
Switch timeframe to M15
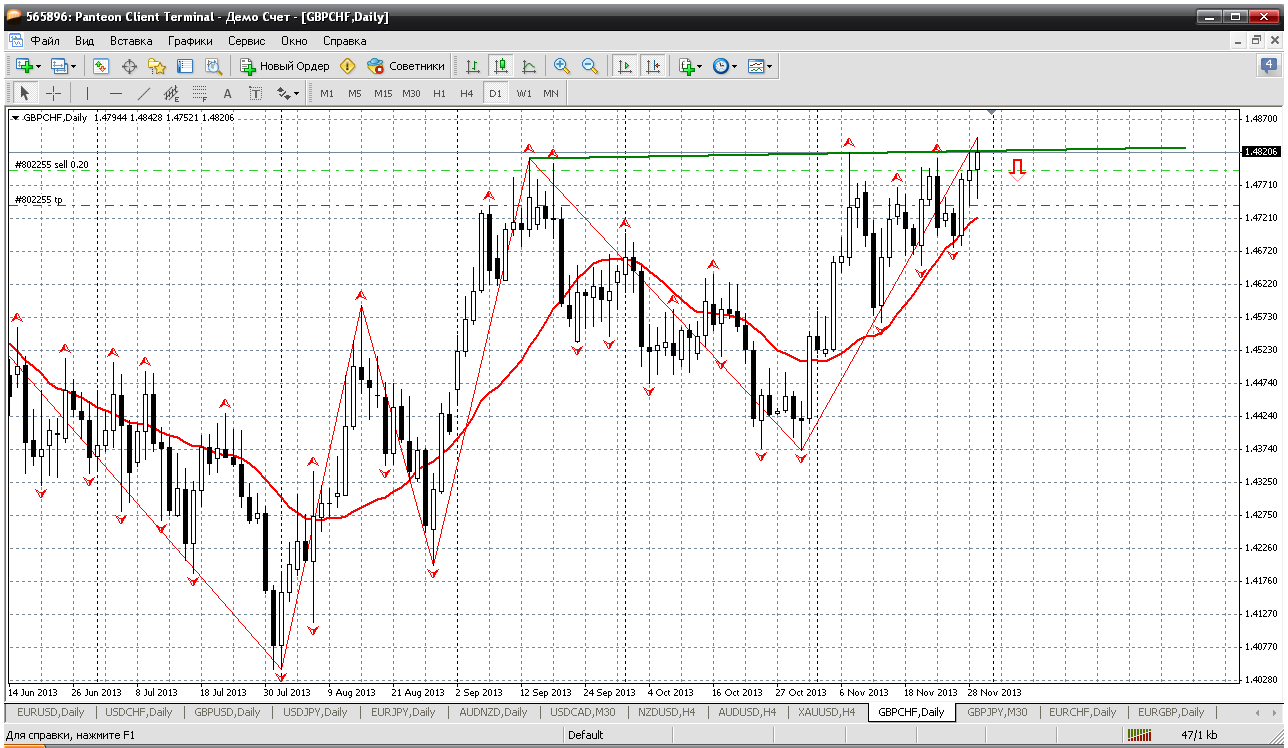(x=383, y=93)
